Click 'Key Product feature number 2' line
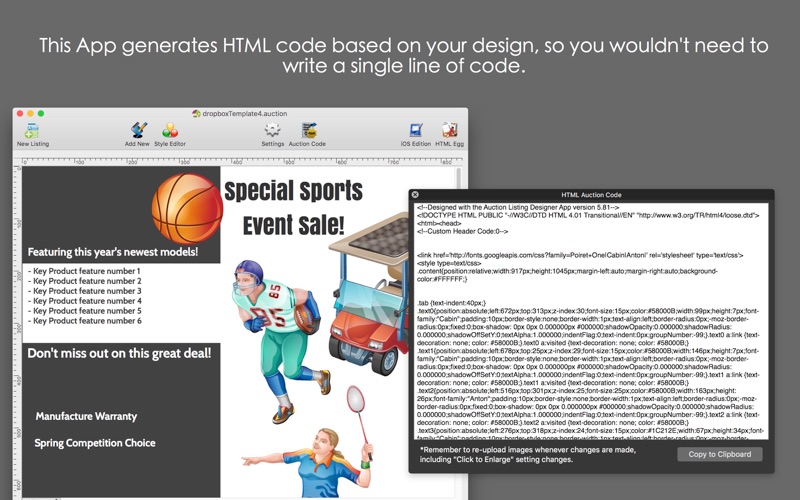 pyautogui.click(x=85, y=281)
